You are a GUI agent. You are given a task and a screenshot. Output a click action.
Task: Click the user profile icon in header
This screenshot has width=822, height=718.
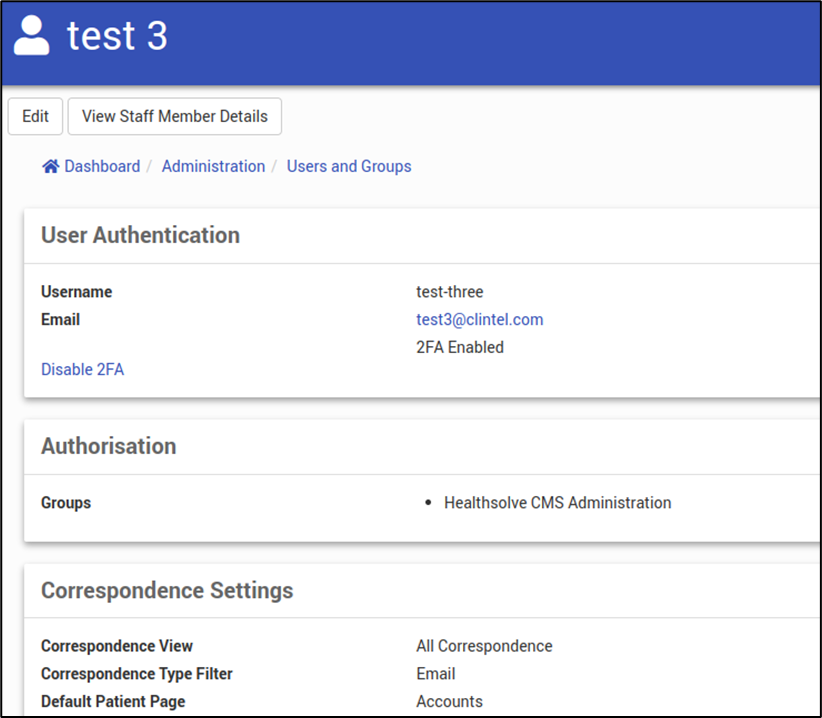click(31, 36)
